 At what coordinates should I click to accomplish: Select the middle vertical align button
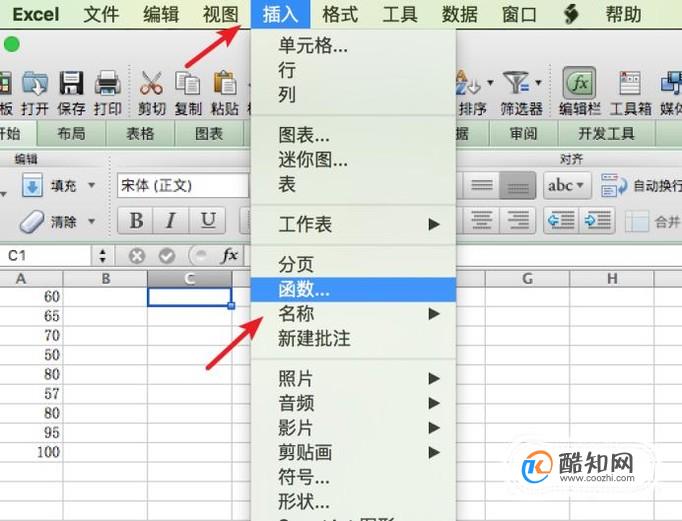coord(481,185)
